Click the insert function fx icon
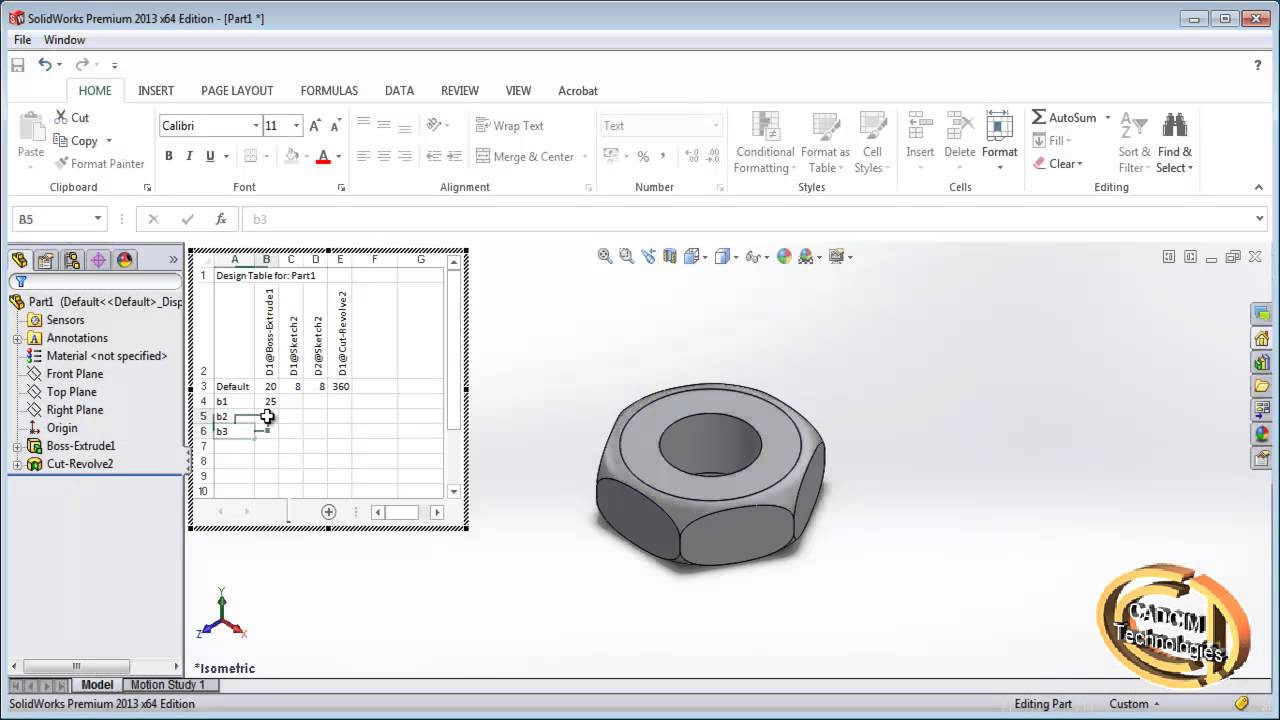The height and width of the screenshot is (720, 1280). [221, 219]
